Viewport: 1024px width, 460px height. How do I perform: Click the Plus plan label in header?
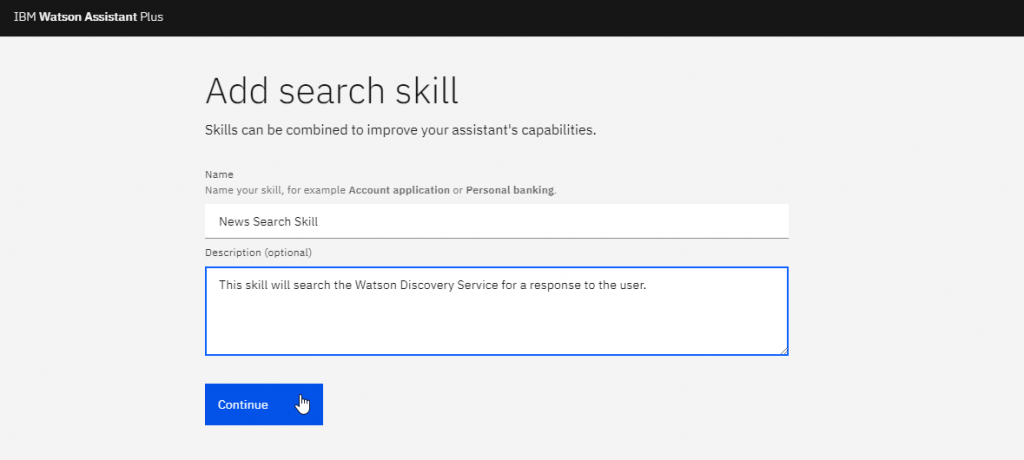[x=152, y=17]
